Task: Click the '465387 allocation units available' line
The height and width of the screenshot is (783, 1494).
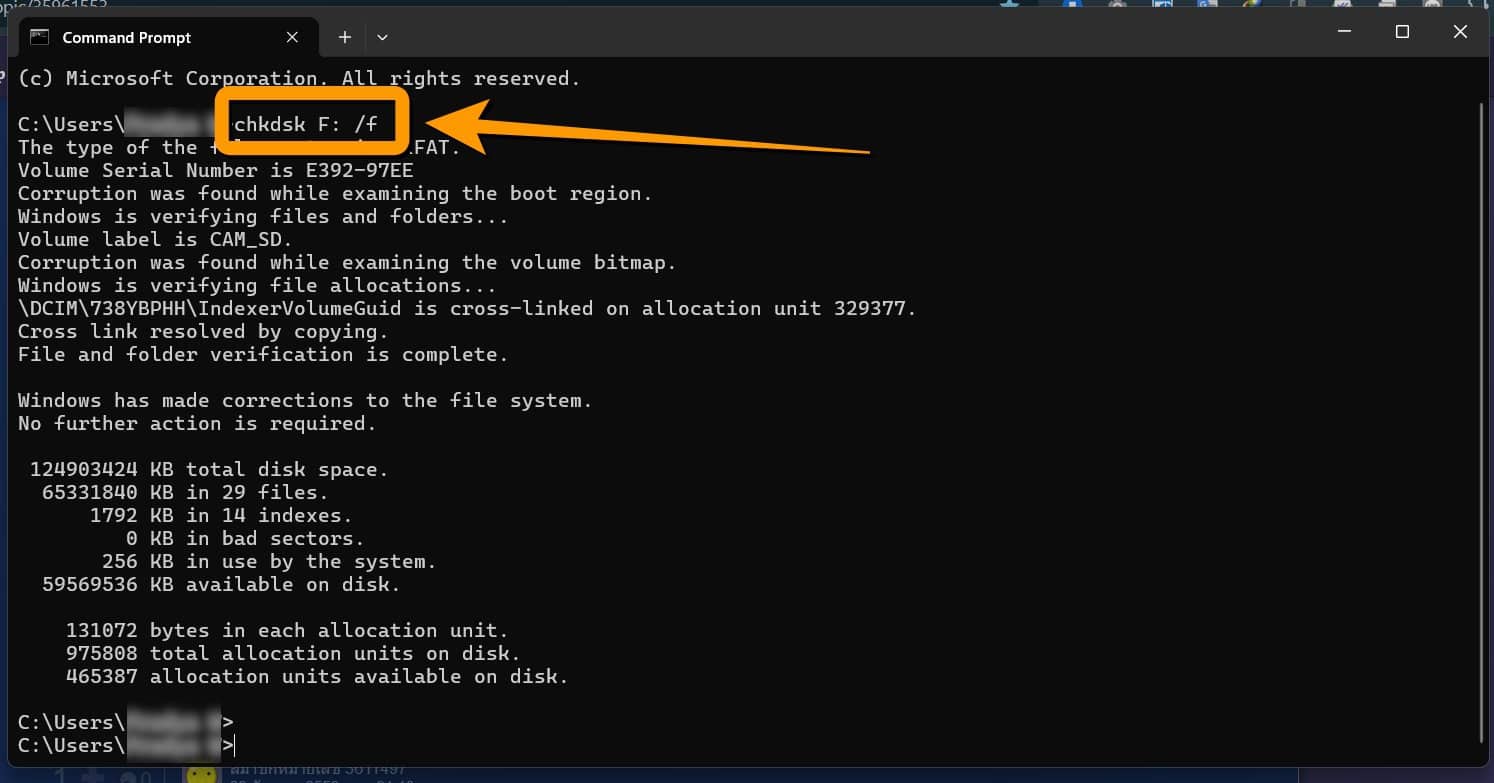Action: coord(317,676)
